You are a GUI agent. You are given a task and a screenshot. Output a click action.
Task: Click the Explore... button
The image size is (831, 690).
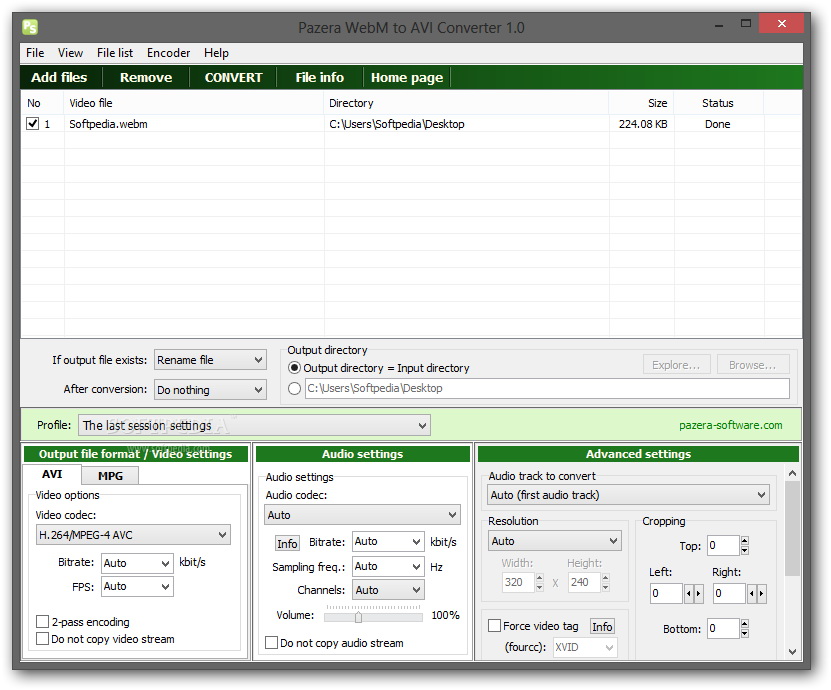(677, 365)
